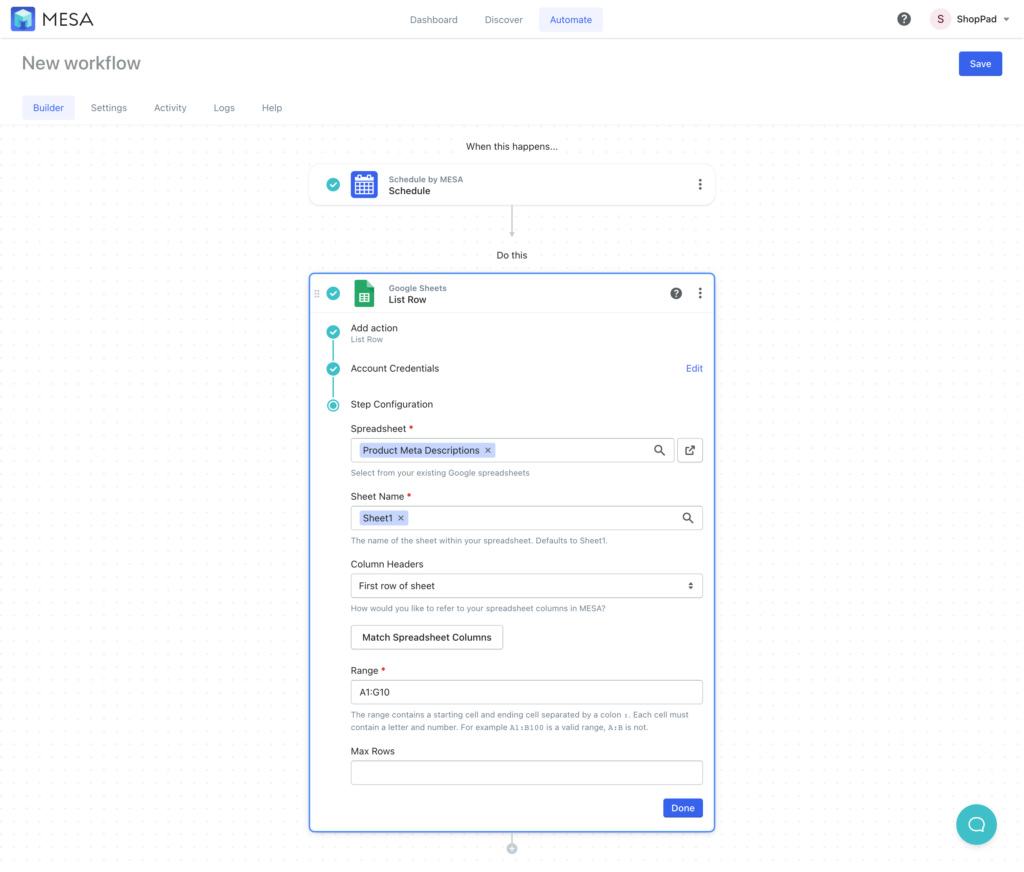Remove the Product Meta Descriptions spreadsheet selection
The height and width of the screenshot is (872, 1024).
(487, 450)
